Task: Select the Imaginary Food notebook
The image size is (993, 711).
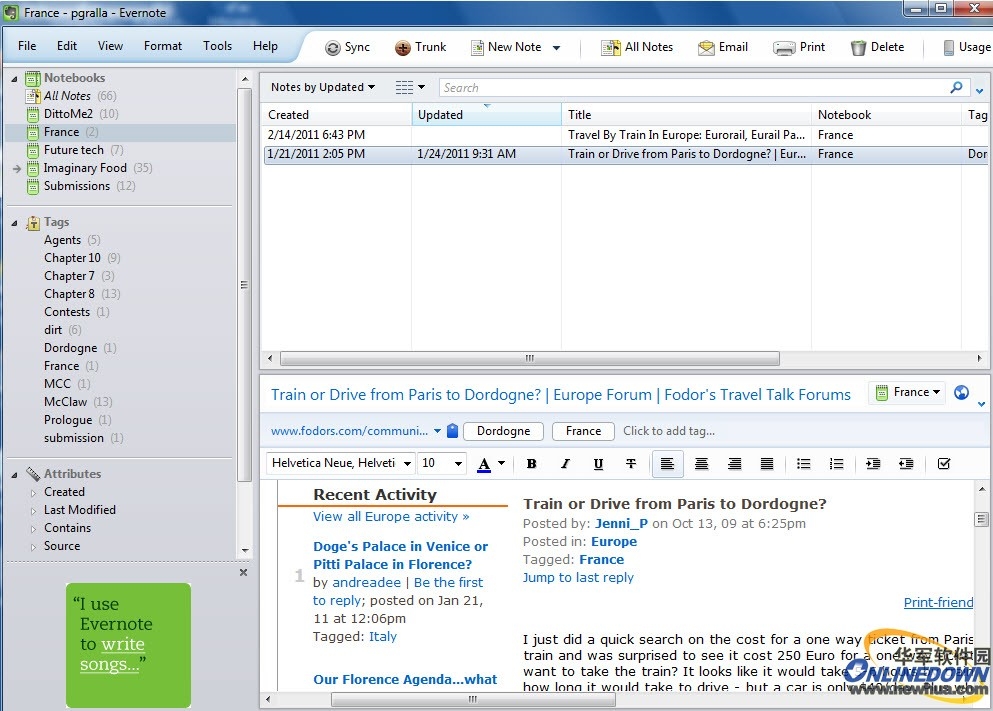Action: 85,168
